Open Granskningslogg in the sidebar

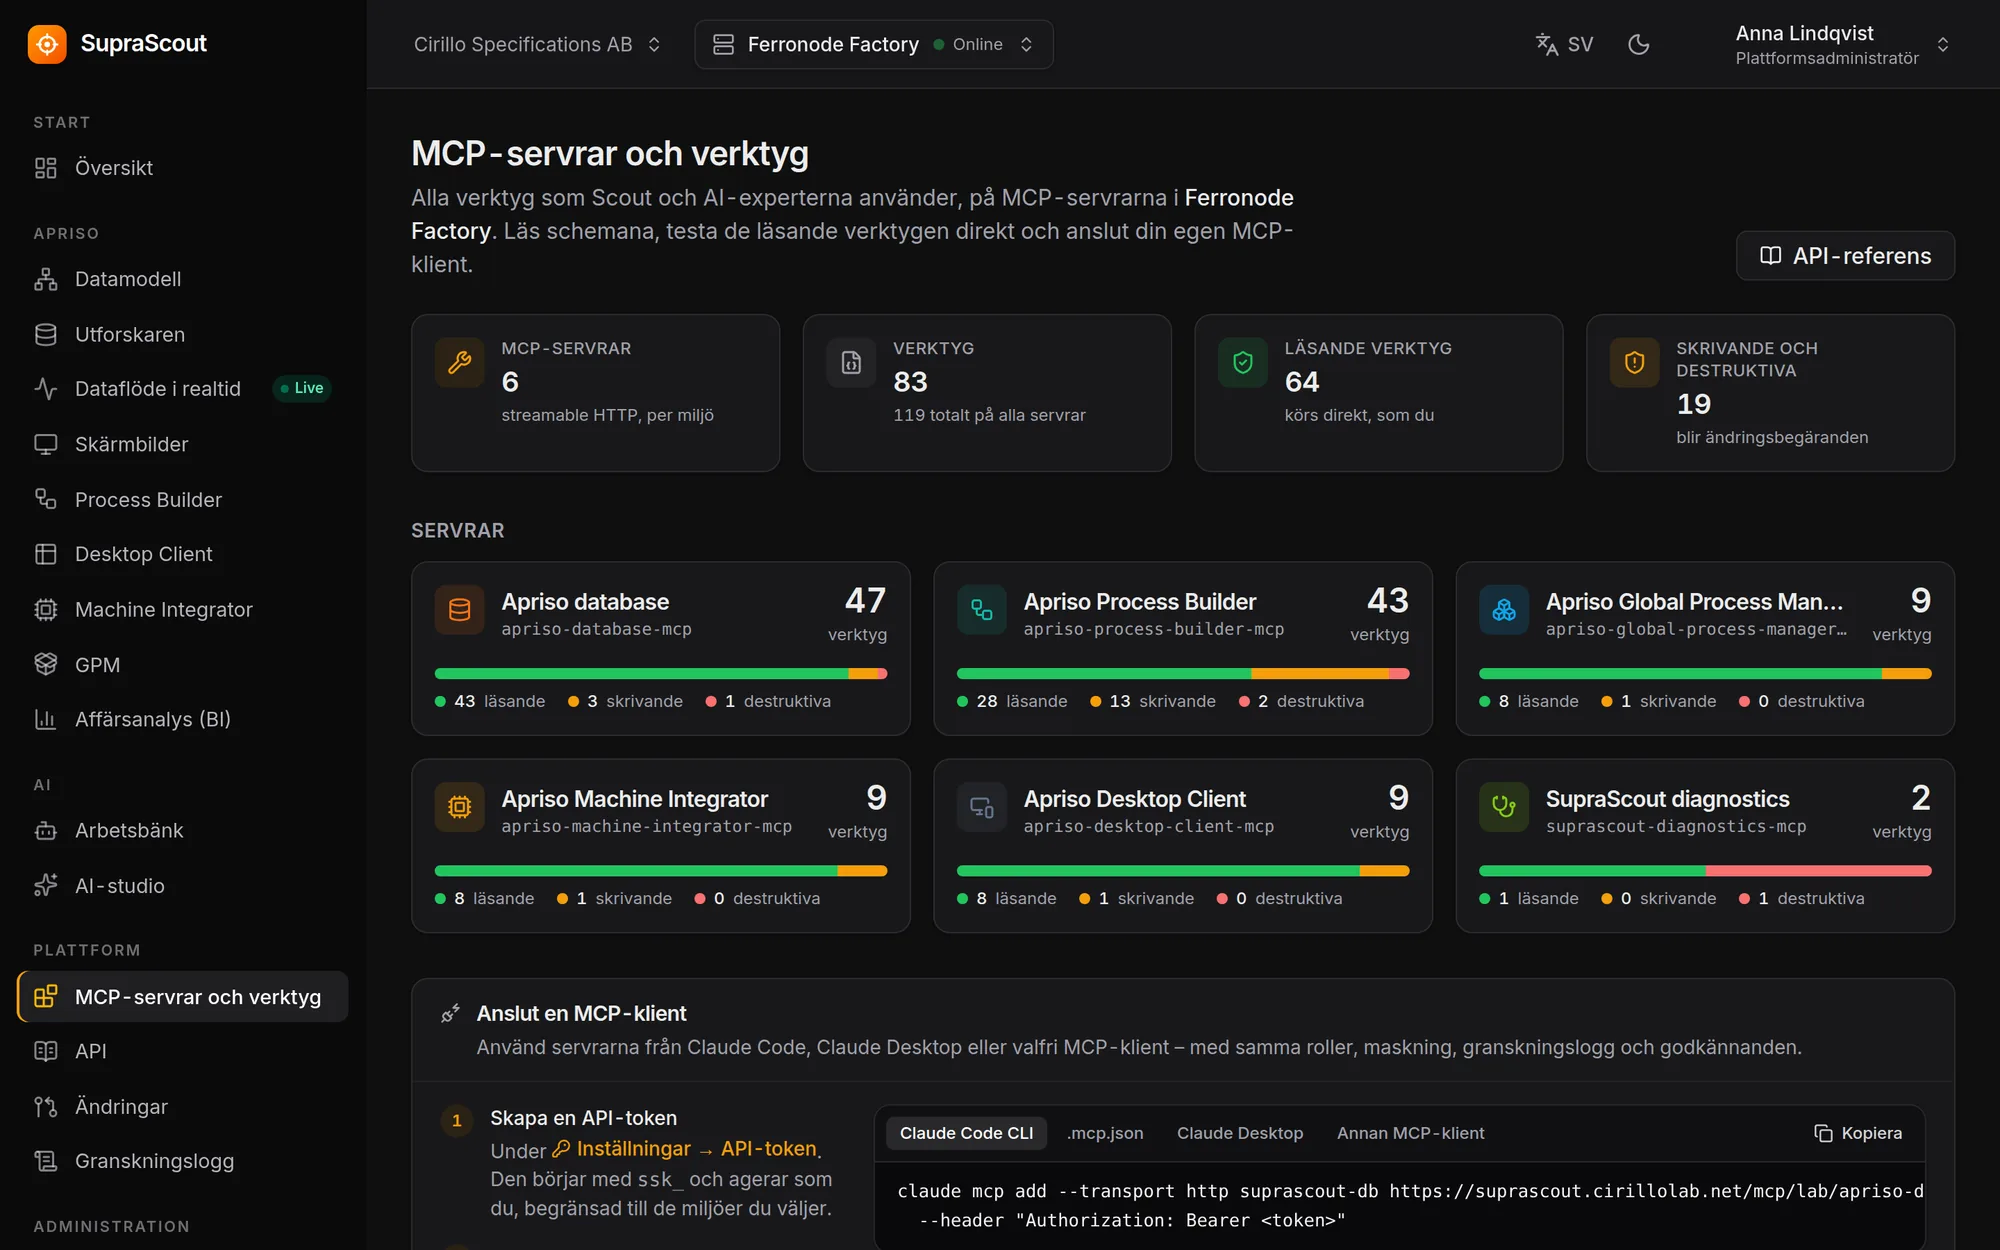click(182, 1161)
